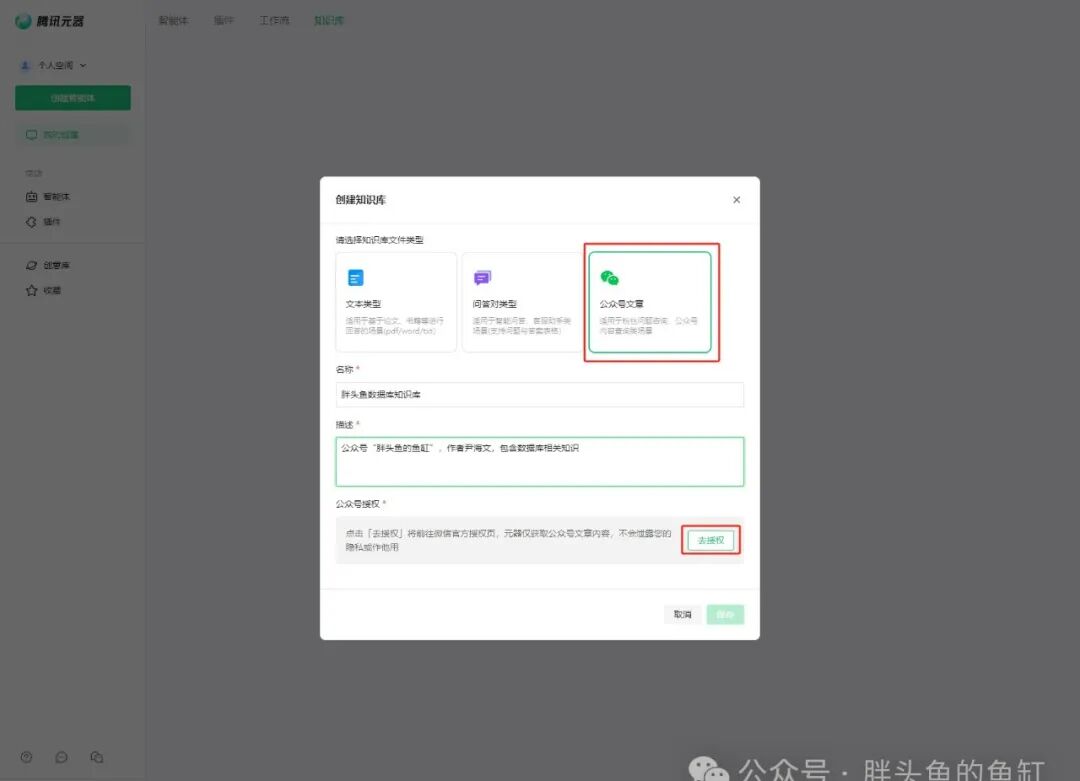
Task: Click the authorization notice text beside 去授权
Action: (x=508, y=540)
